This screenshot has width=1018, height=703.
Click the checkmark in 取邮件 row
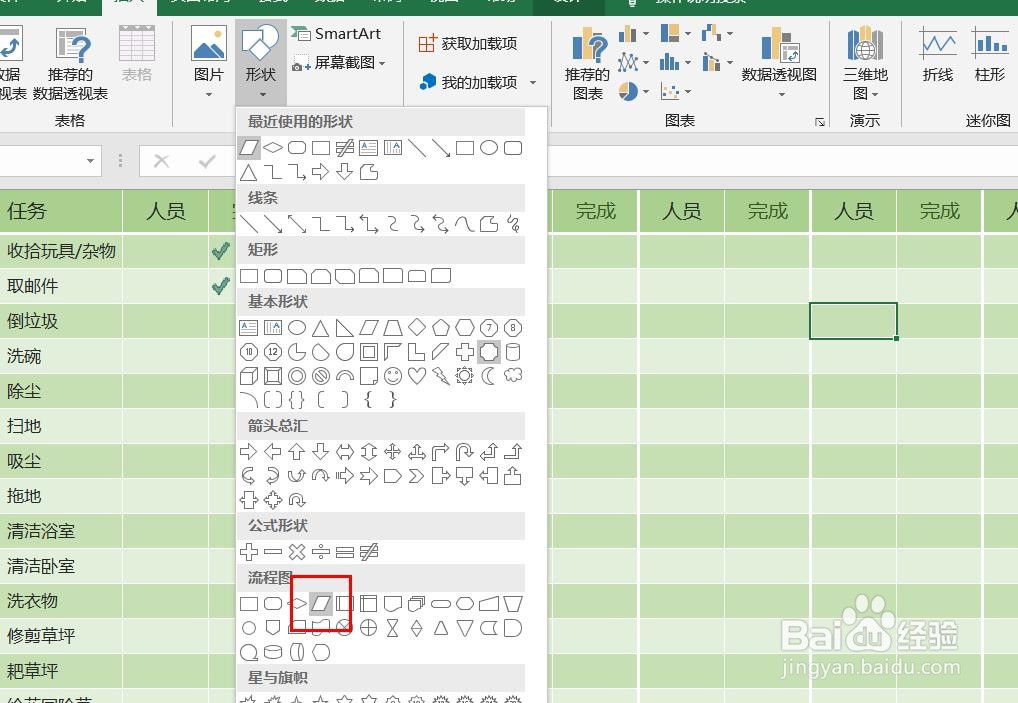click(221, 286)
